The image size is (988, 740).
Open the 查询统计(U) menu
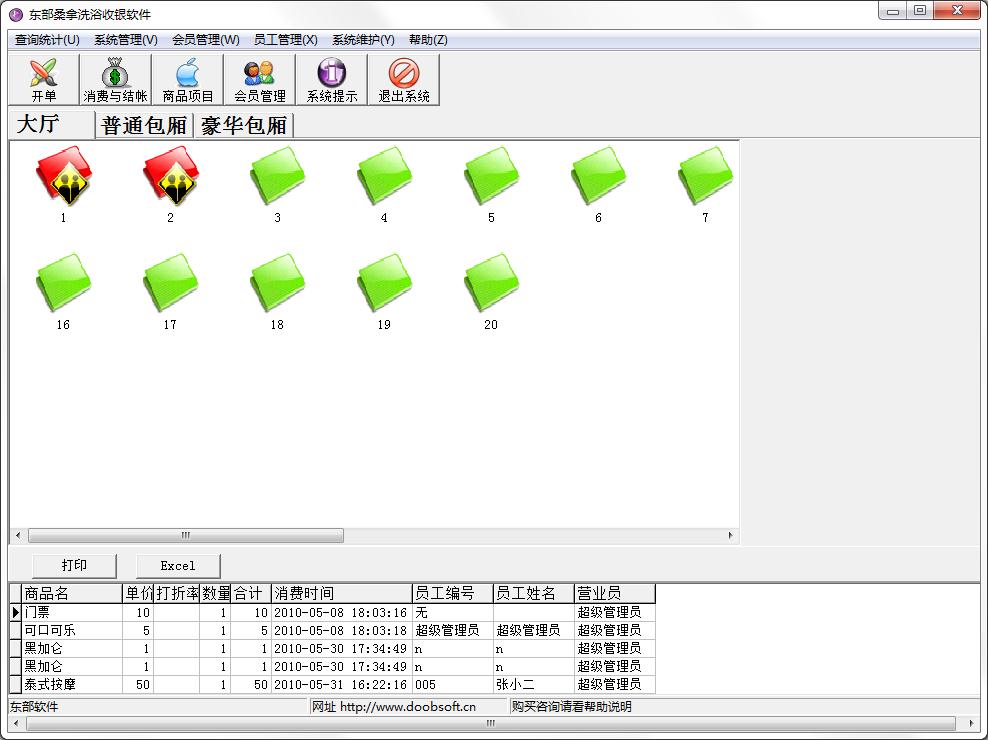[x=47, y=40]
